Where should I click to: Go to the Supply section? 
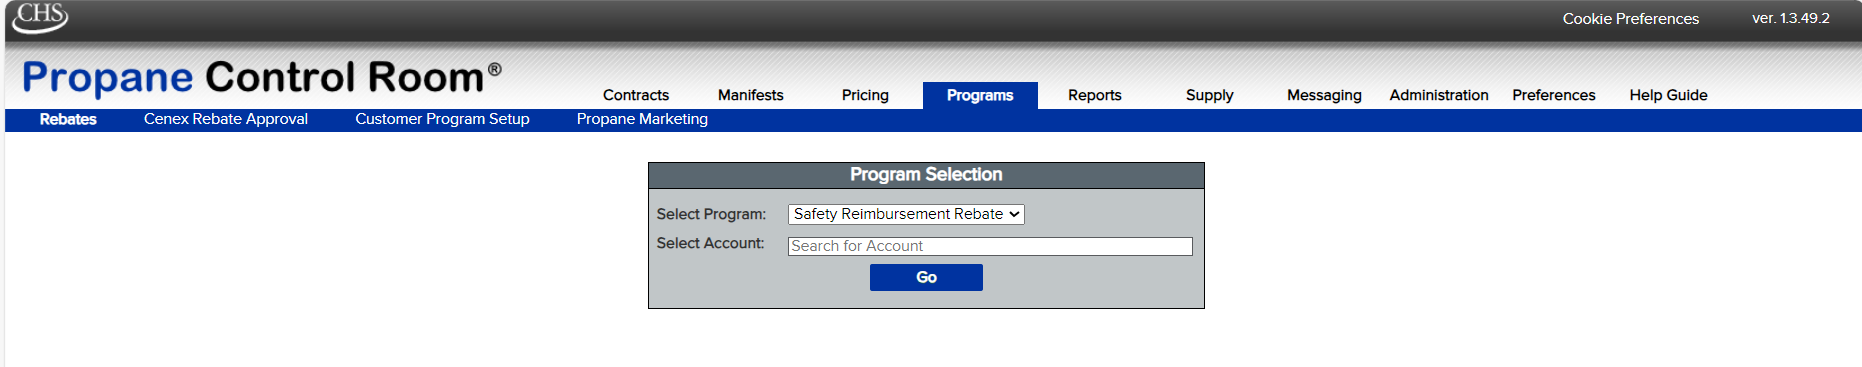pos(1210,95)
